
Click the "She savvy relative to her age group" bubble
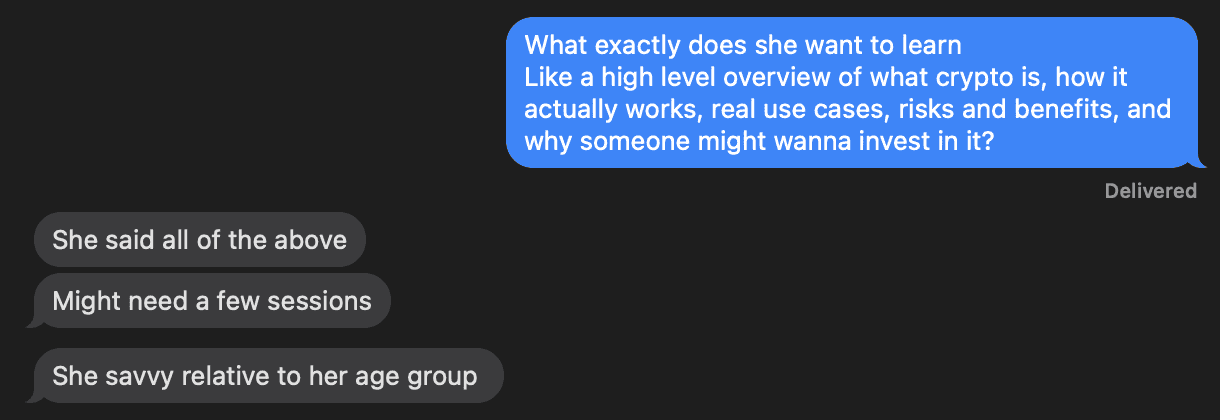(265, 376)
